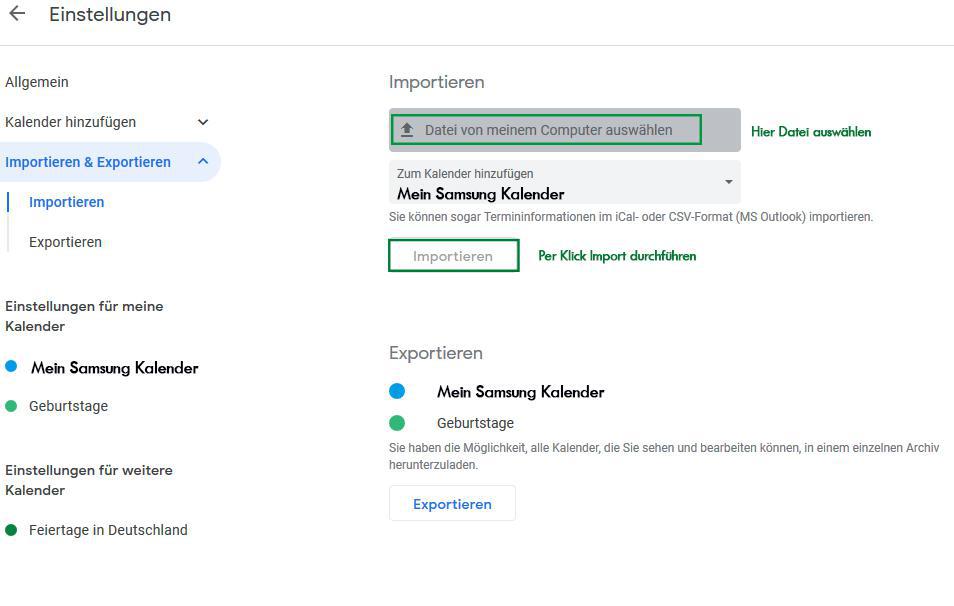Open the Allgemein settings section
The height and width of the screenshot is (606, 954).
tap(37, 82)
